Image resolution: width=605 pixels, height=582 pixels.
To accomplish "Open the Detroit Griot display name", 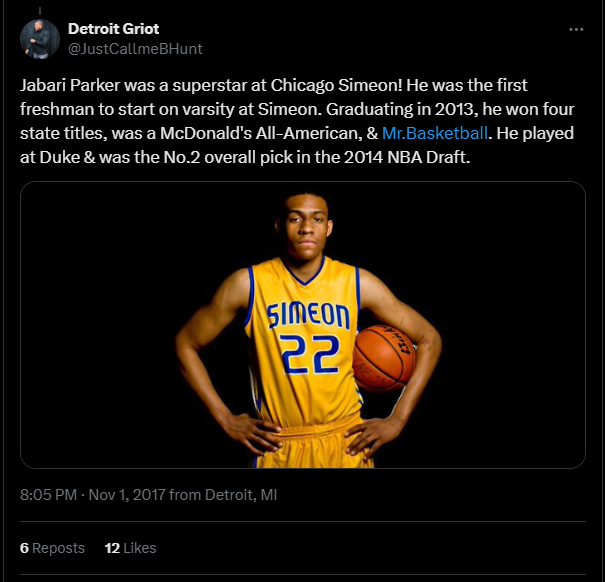I will 113,29.
